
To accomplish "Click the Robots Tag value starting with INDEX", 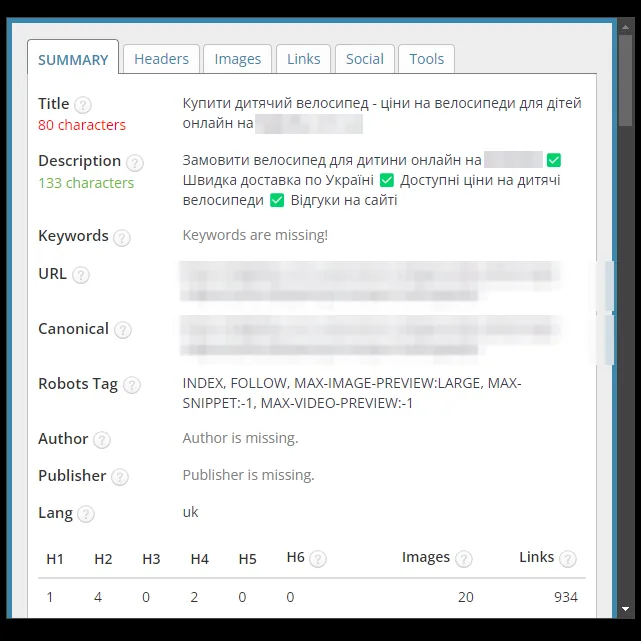I will point(352,393).
